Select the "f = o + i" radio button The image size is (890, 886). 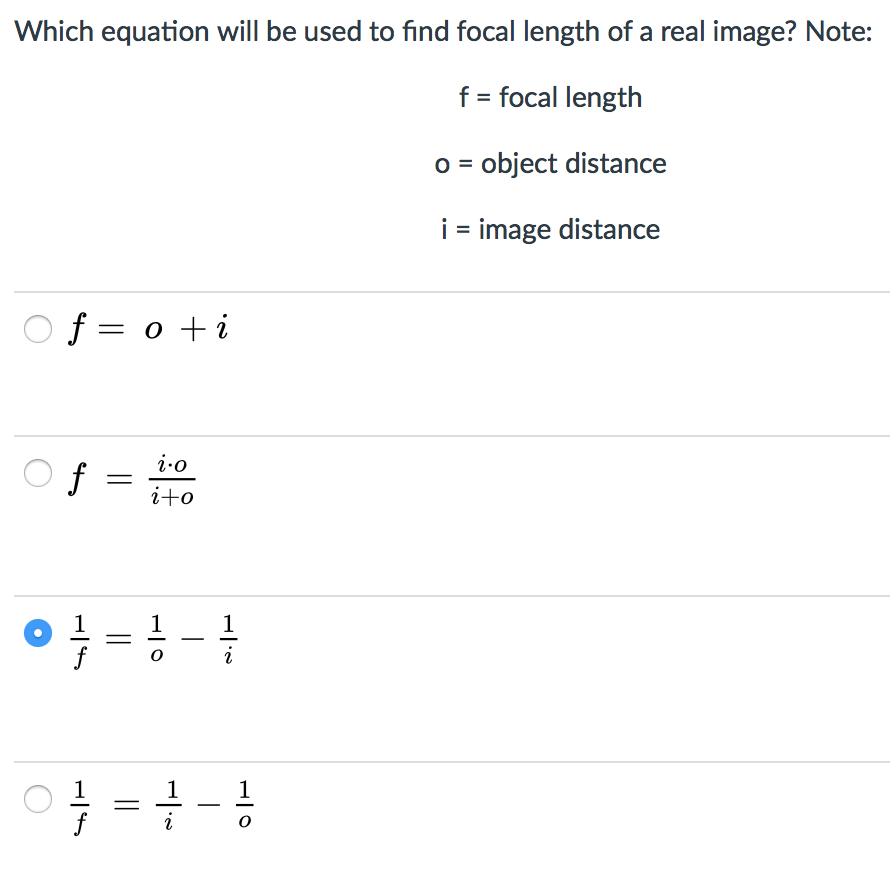38,330
